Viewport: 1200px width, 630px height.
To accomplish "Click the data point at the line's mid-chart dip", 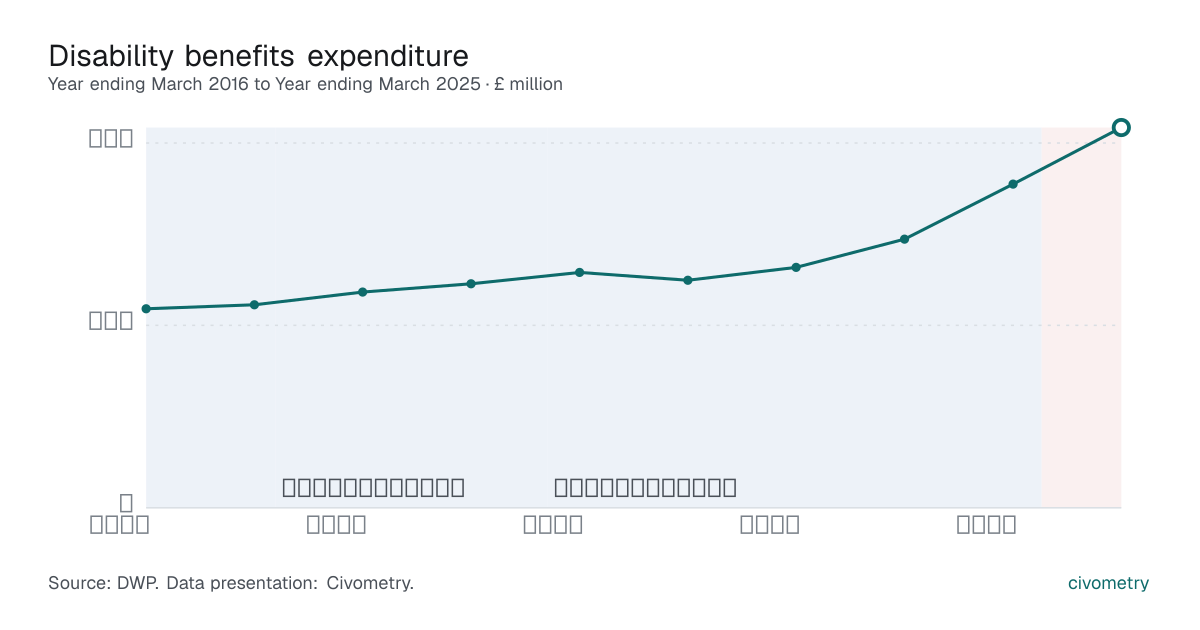I will point(688,280).
